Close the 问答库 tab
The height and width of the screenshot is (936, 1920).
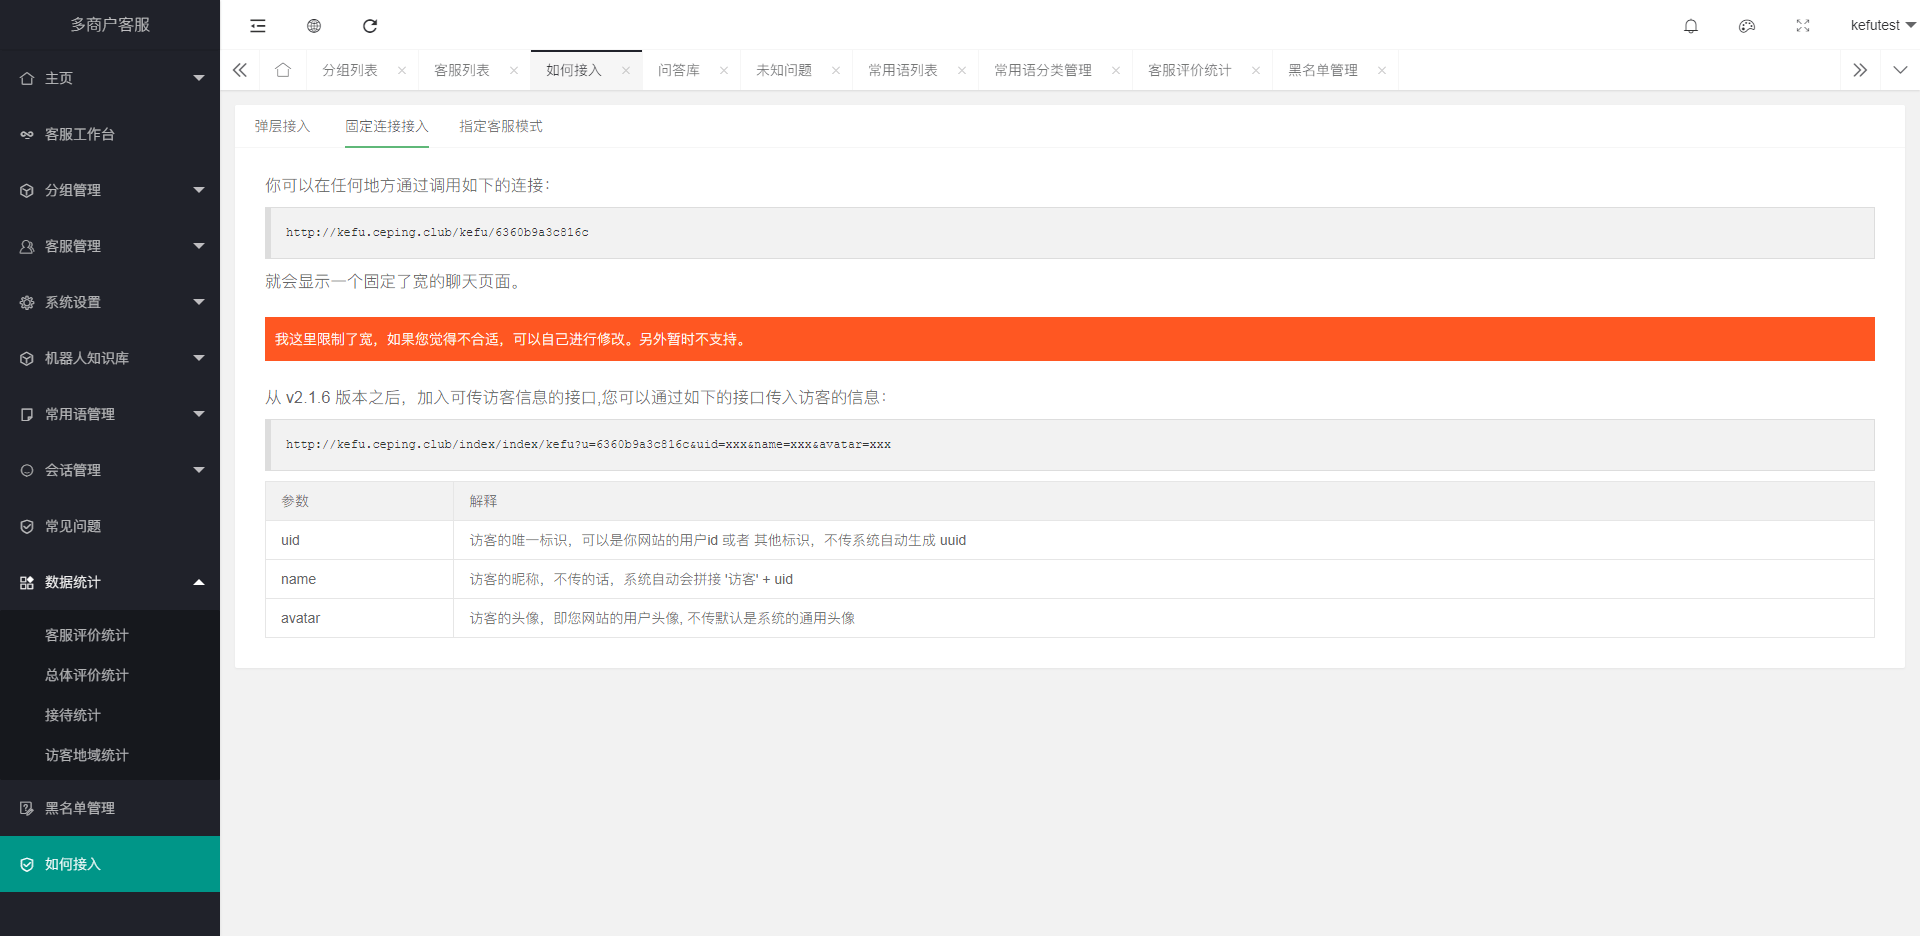tap(724, 70)
